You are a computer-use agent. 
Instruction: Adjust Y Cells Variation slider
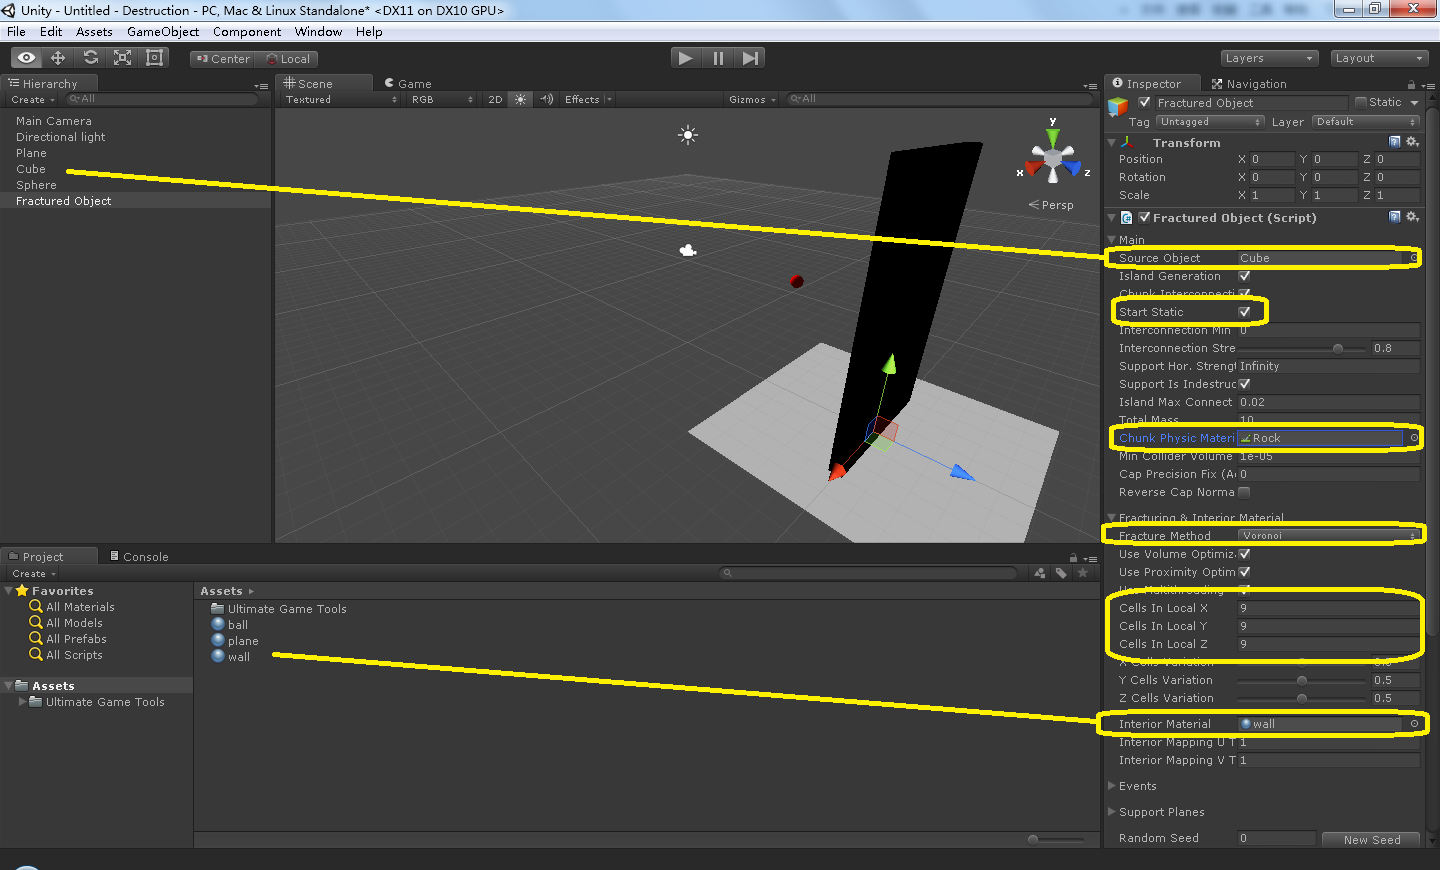click(x=1302, y=680)
